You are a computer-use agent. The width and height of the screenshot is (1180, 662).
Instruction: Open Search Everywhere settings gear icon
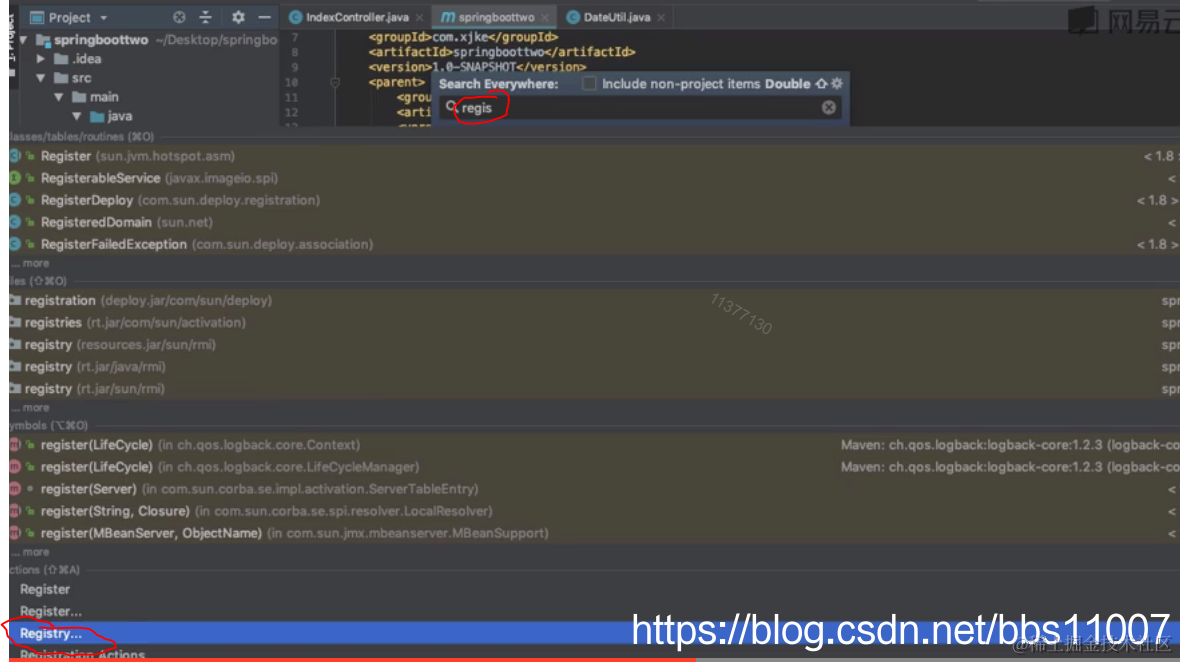coord(837,84)
